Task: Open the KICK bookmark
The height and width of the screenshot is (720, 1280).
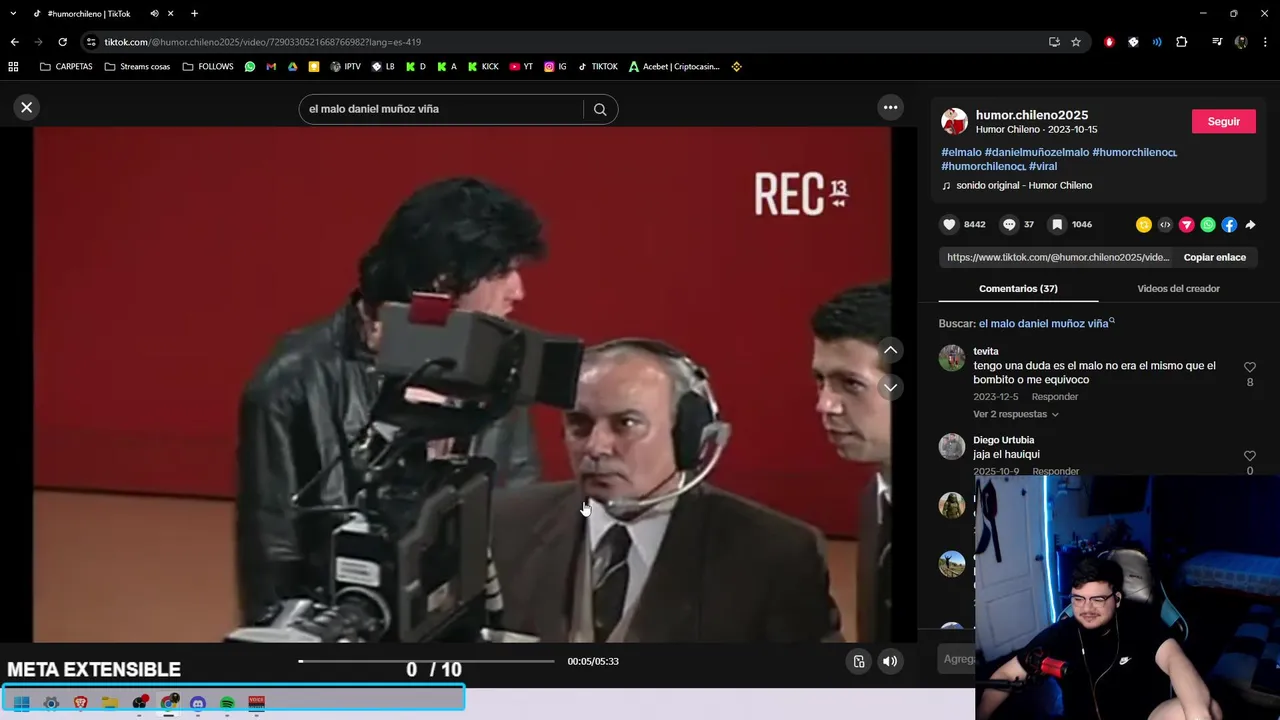Action: click(x=483, y=67)
